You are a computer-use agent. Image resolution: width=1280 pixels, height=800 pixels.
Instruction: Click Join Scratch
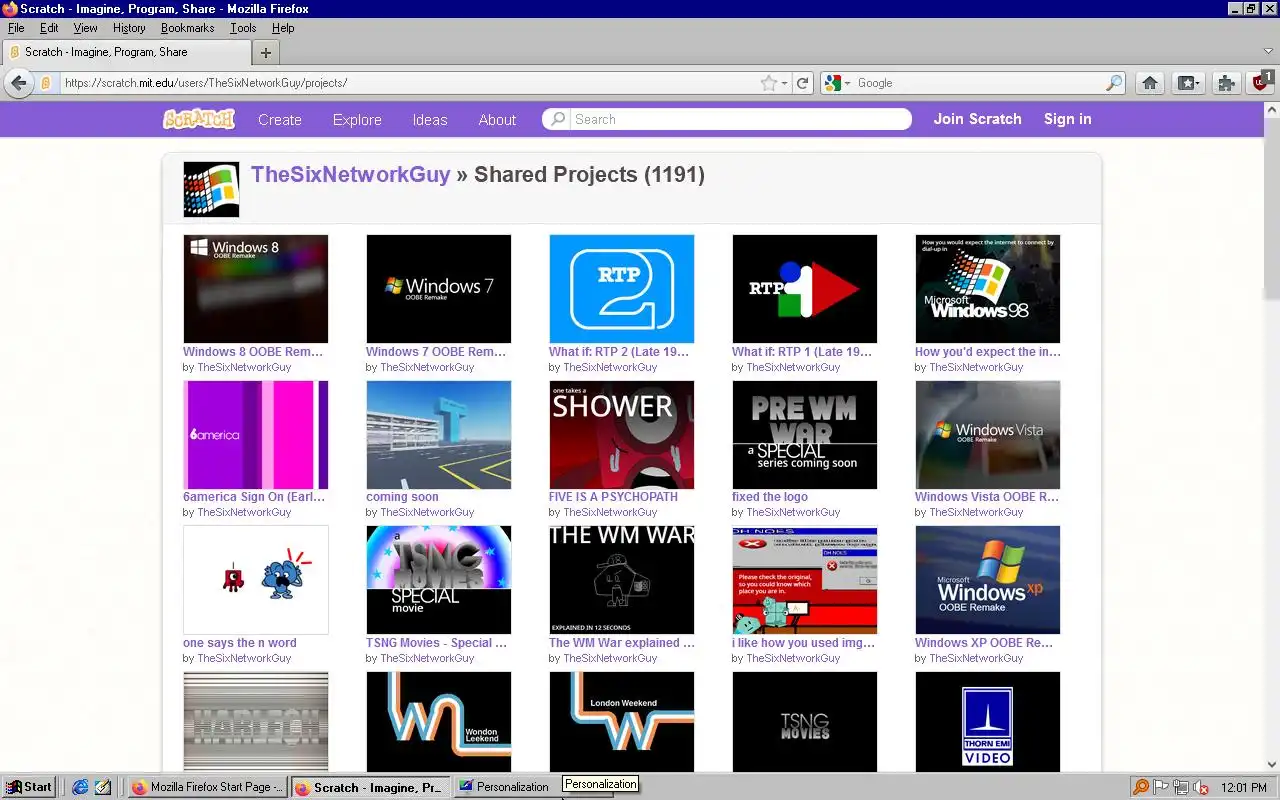(978, 118)
